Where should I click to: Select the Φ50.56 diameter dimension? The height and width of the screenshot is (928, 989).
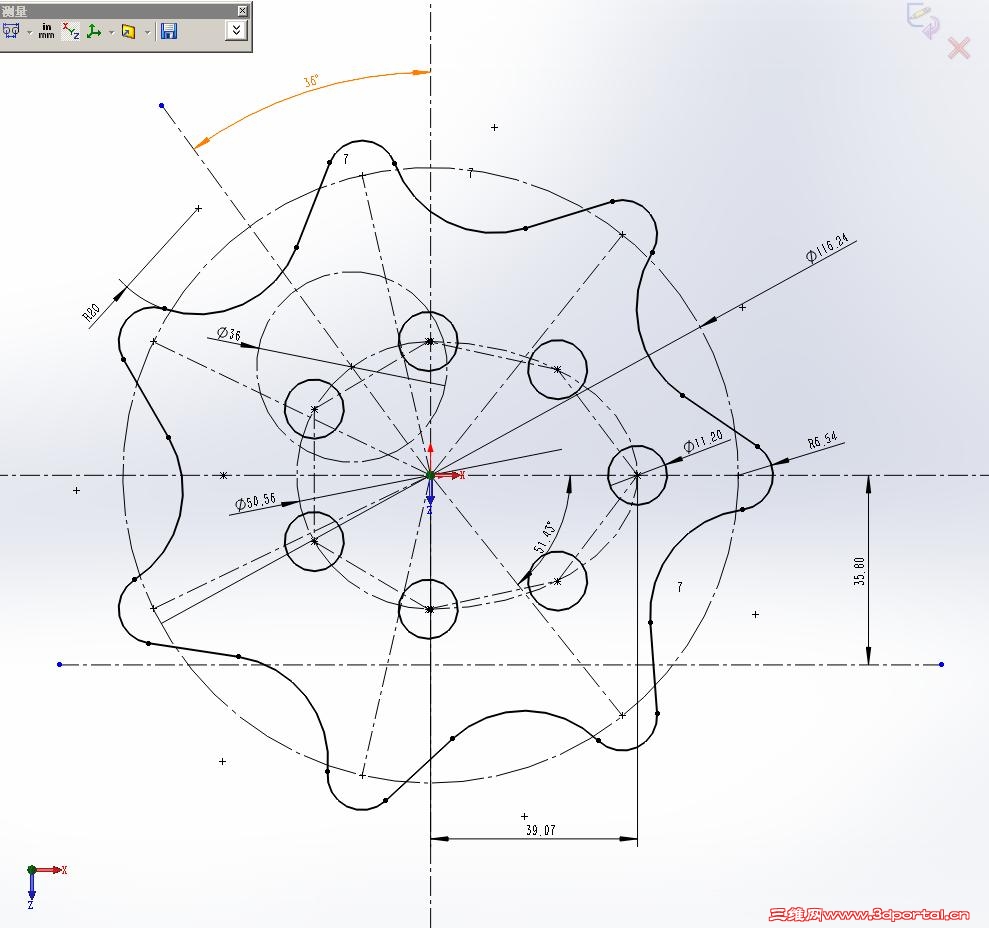255,502
